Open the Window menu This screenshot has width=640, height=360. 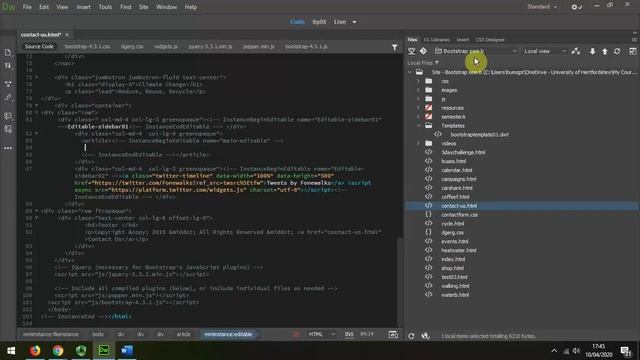pyautogui.click(x=167, y=7)
